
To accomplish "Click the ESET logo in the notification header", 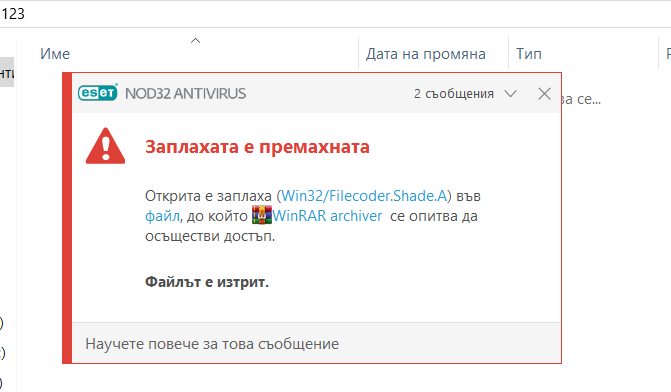I will pyautogui.click(x=98, y=92).
